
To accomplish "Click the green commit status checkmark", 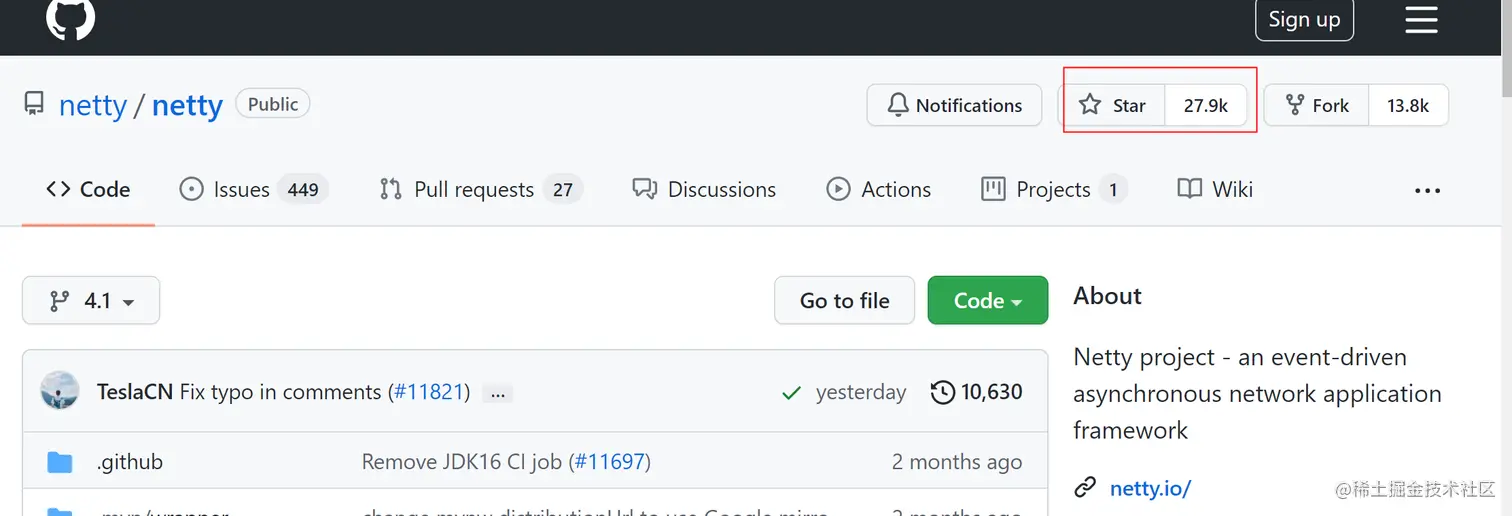I will point(791,393).
